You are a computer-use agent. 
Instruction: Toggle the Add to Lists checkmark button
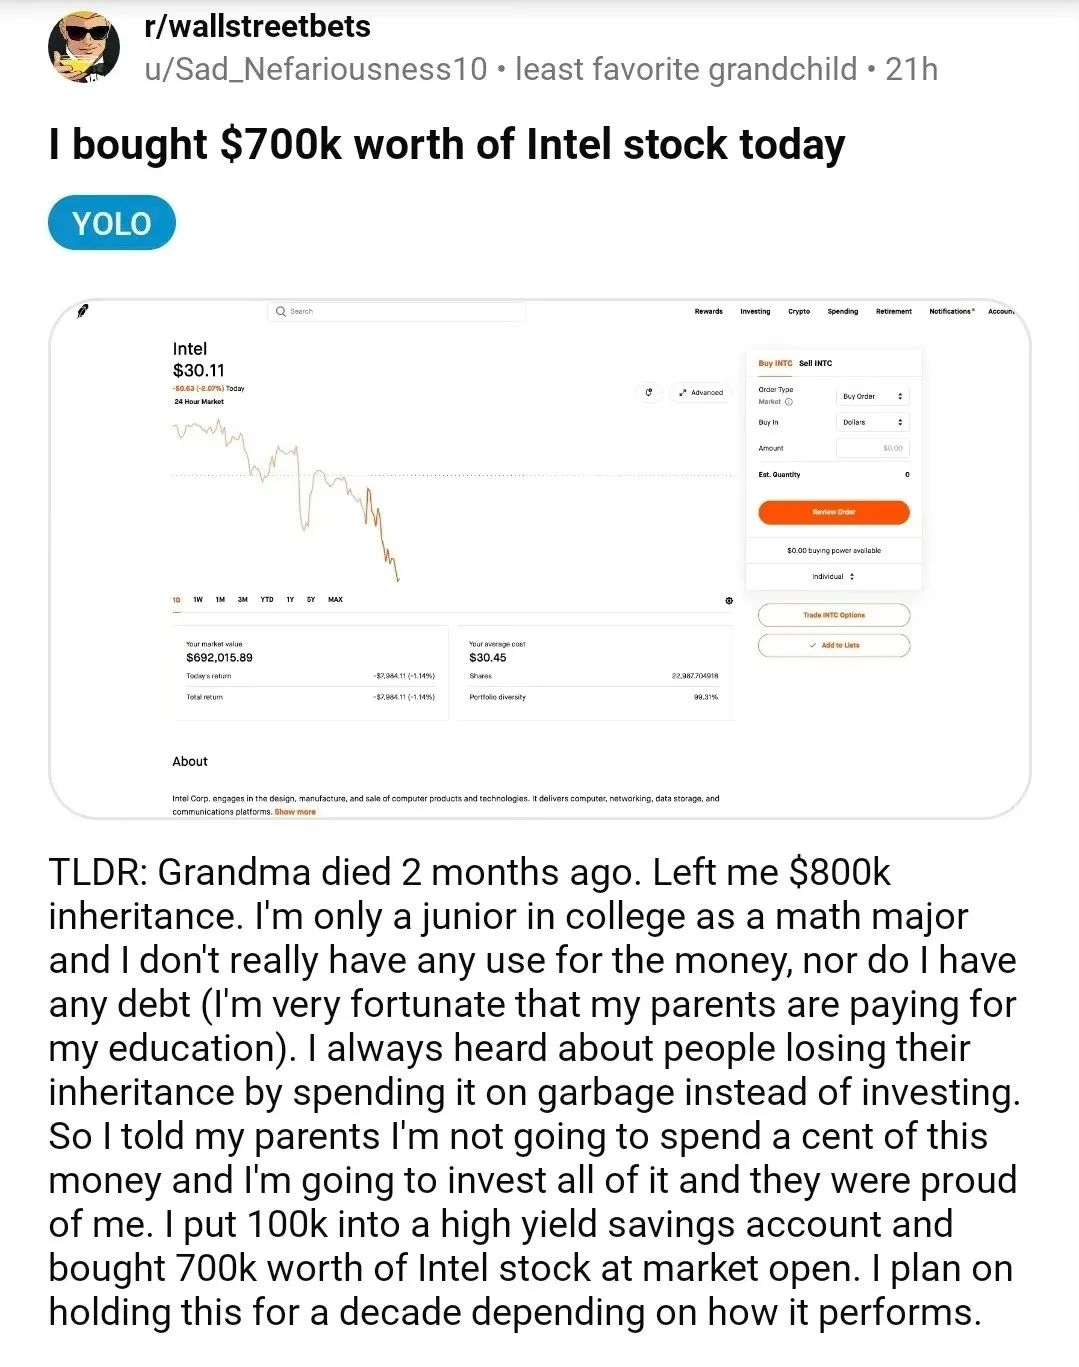(833, 645)
